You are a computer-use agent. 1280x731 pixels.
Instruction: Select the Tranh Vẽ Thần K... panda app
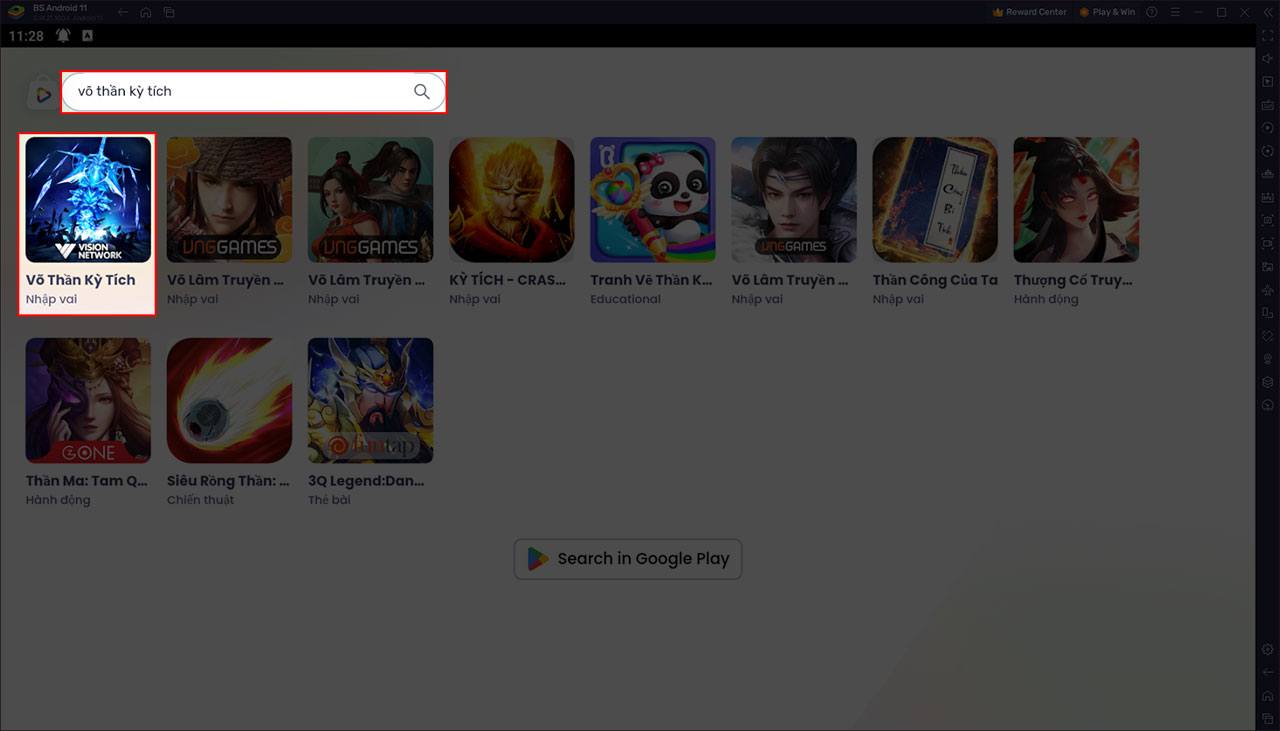(652, 222)
